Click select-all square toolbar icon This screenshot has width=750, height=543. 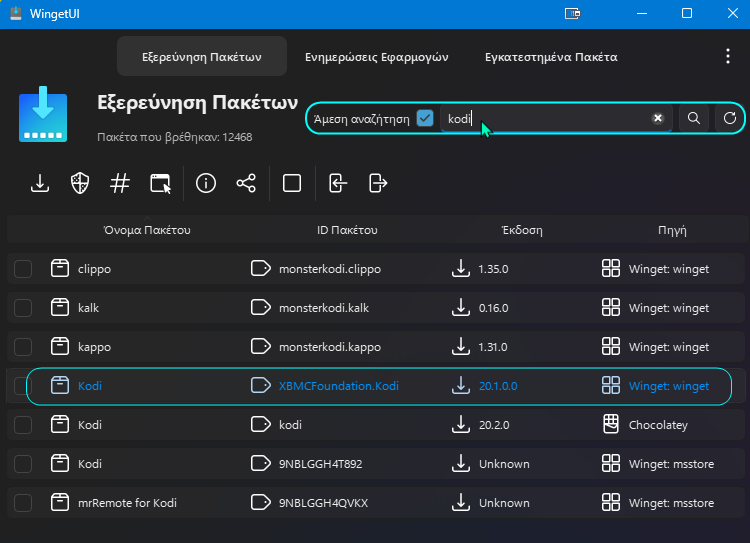click(292, 183)
